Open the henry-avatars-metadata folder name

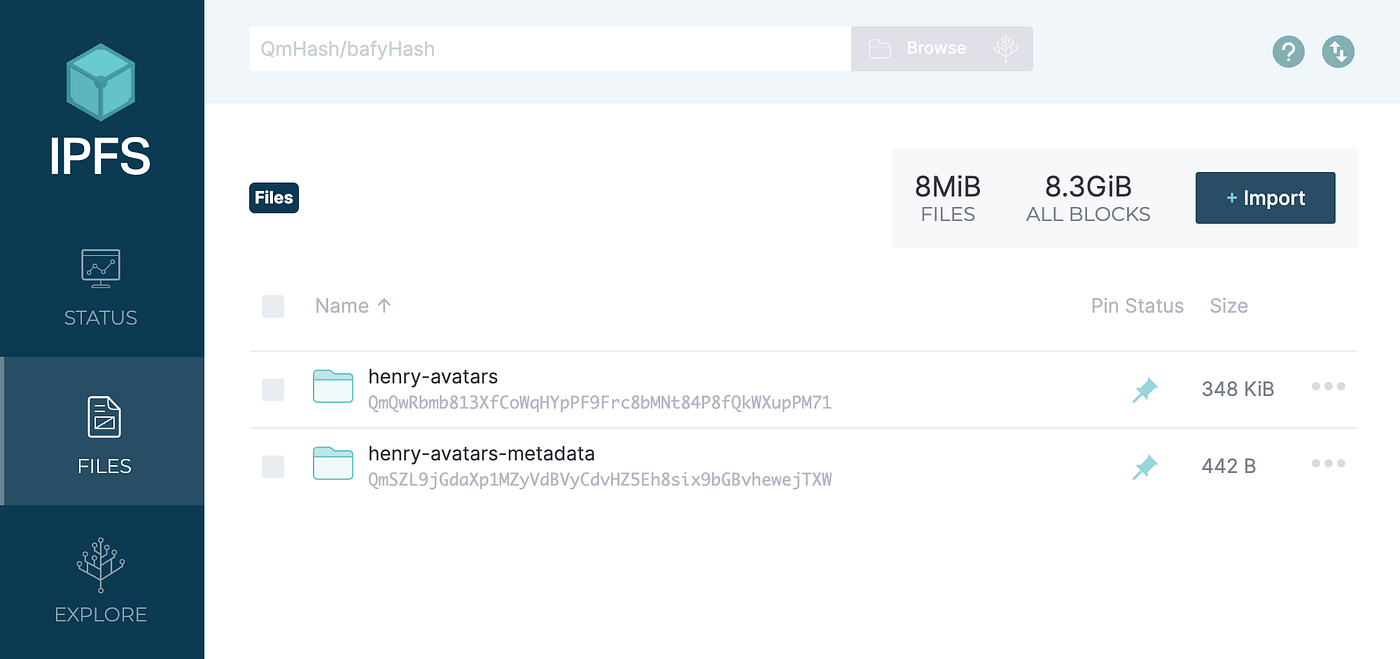point(481,454)
